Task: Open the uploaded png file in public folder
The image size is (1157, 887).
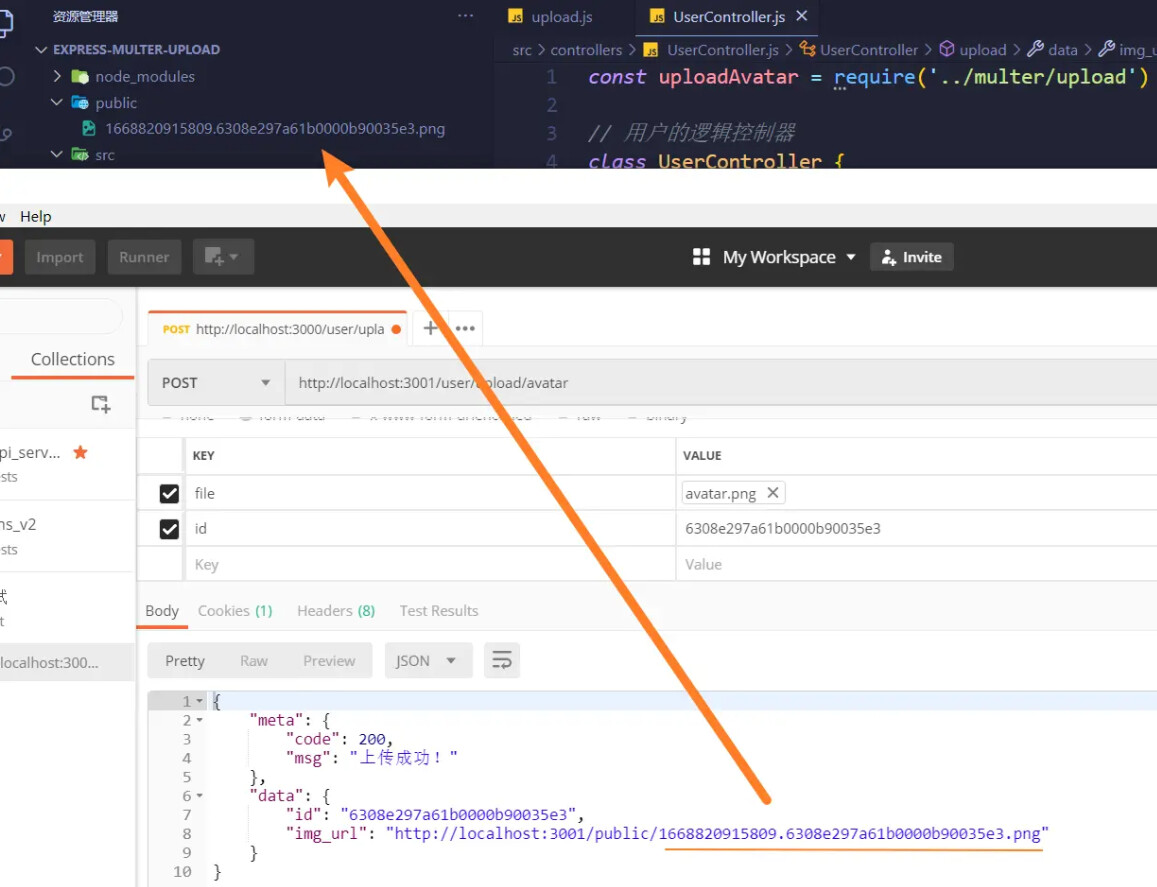Action: pyautogui.click(x=274, y=128)
